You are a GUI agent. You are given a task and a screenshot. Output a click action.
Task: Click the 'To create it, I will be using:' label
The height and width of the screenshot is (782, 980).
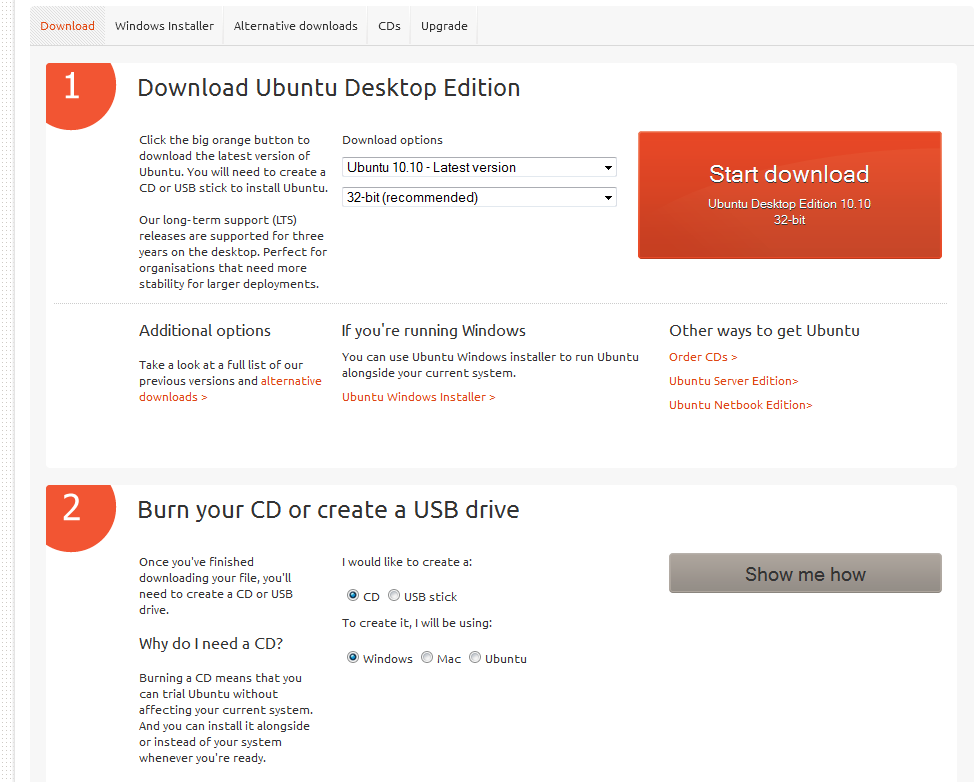pyautogui.click(x=417, y=623)
